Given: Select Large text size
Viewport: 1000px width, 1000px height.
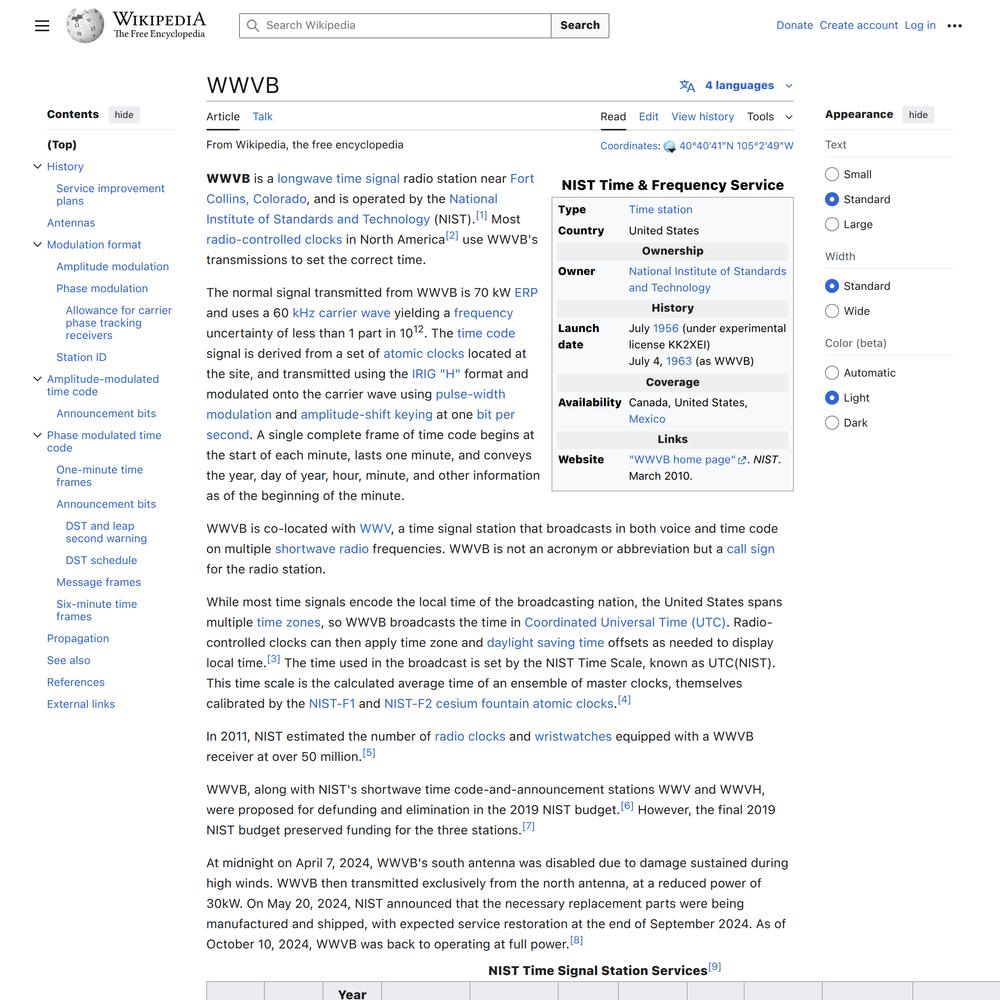Looking at the screenshot, I should 832,224.
